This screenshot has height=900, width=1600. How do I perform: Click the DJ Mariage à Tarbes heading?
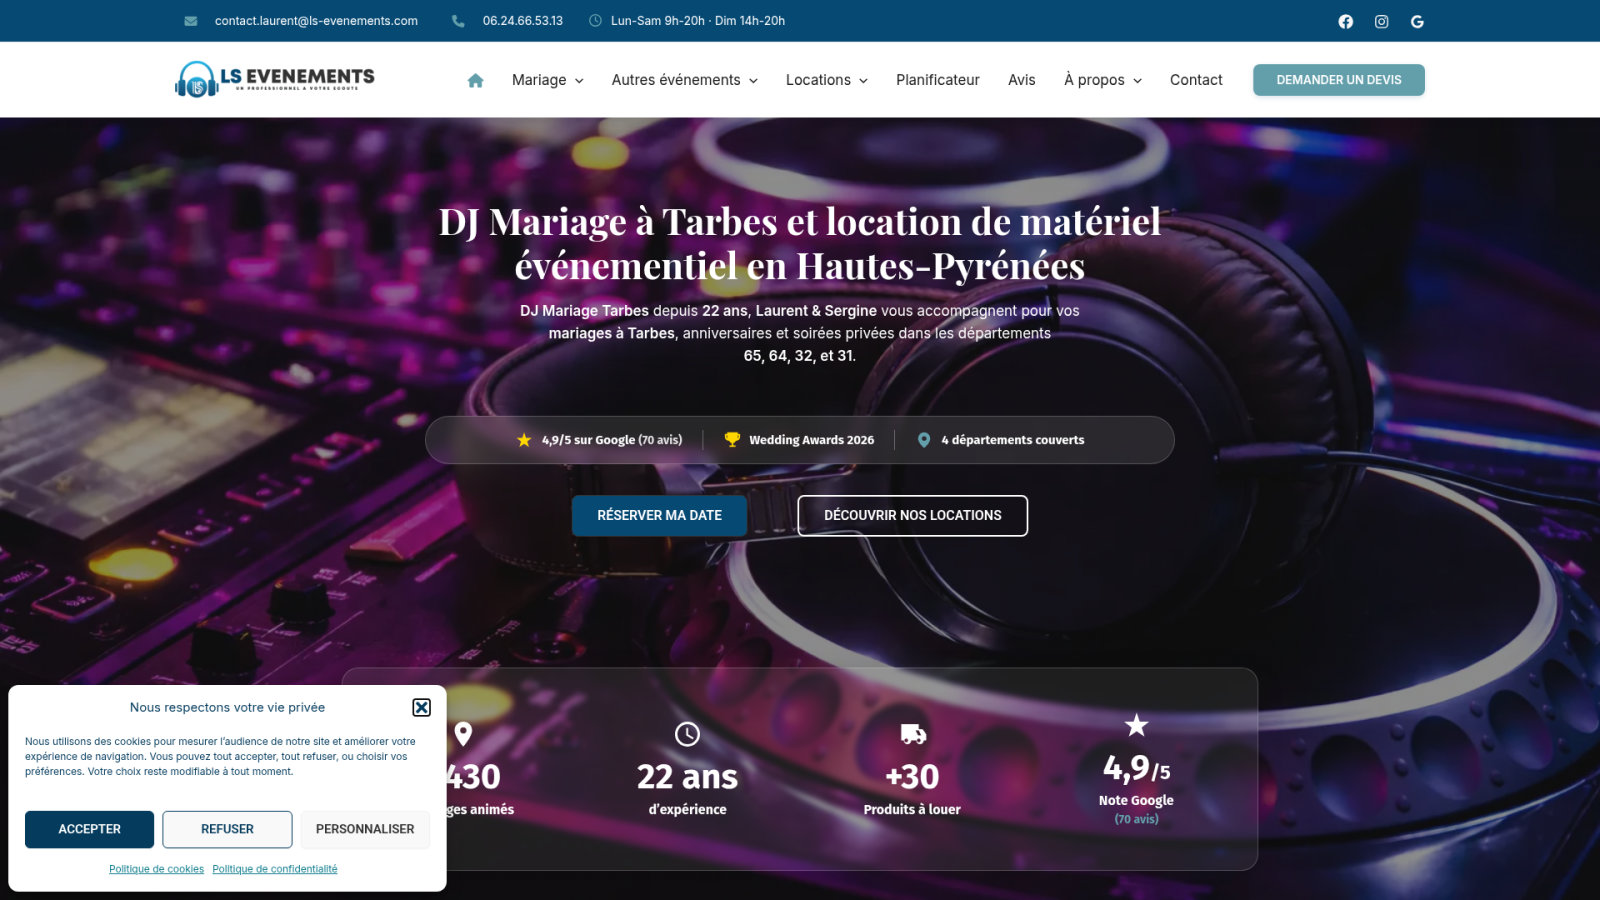click(800, 244)
